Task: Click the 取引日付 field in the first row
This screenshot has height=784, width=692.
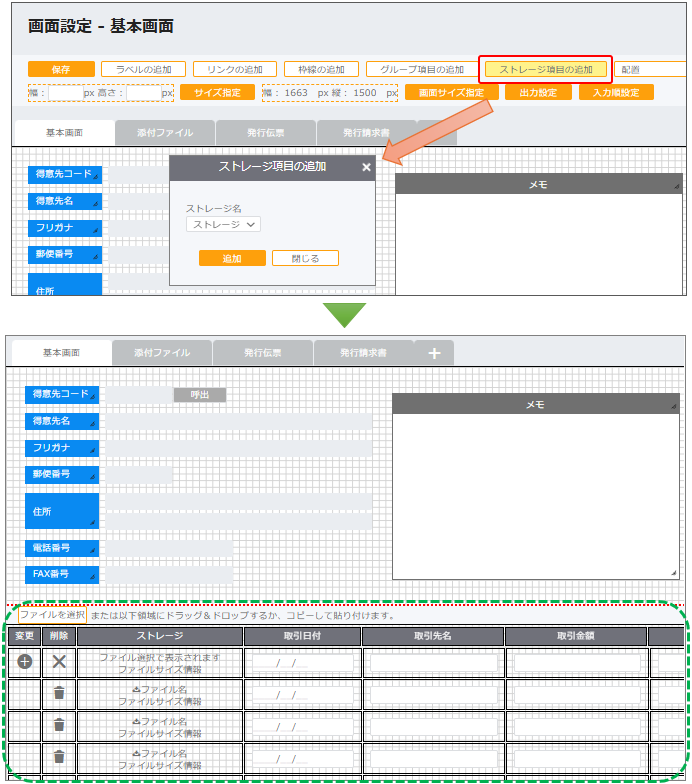Action: pyautogui.click(x=302, y=662)
